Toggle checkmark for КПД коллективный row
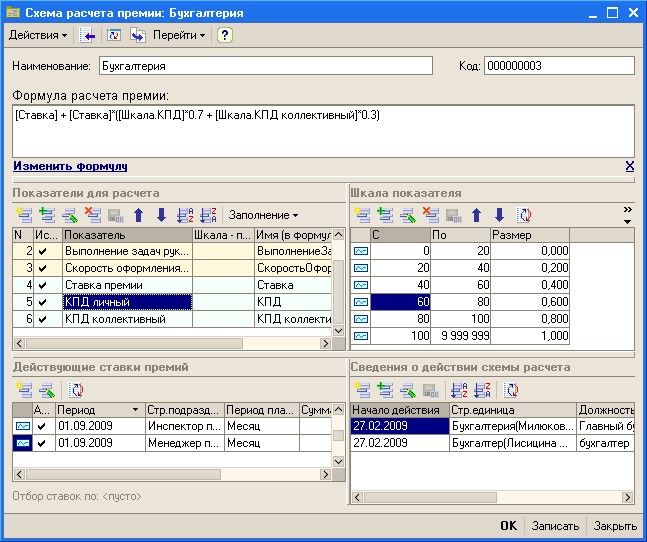The height and width of the screenshot is (542, 647). pos(42,318)
